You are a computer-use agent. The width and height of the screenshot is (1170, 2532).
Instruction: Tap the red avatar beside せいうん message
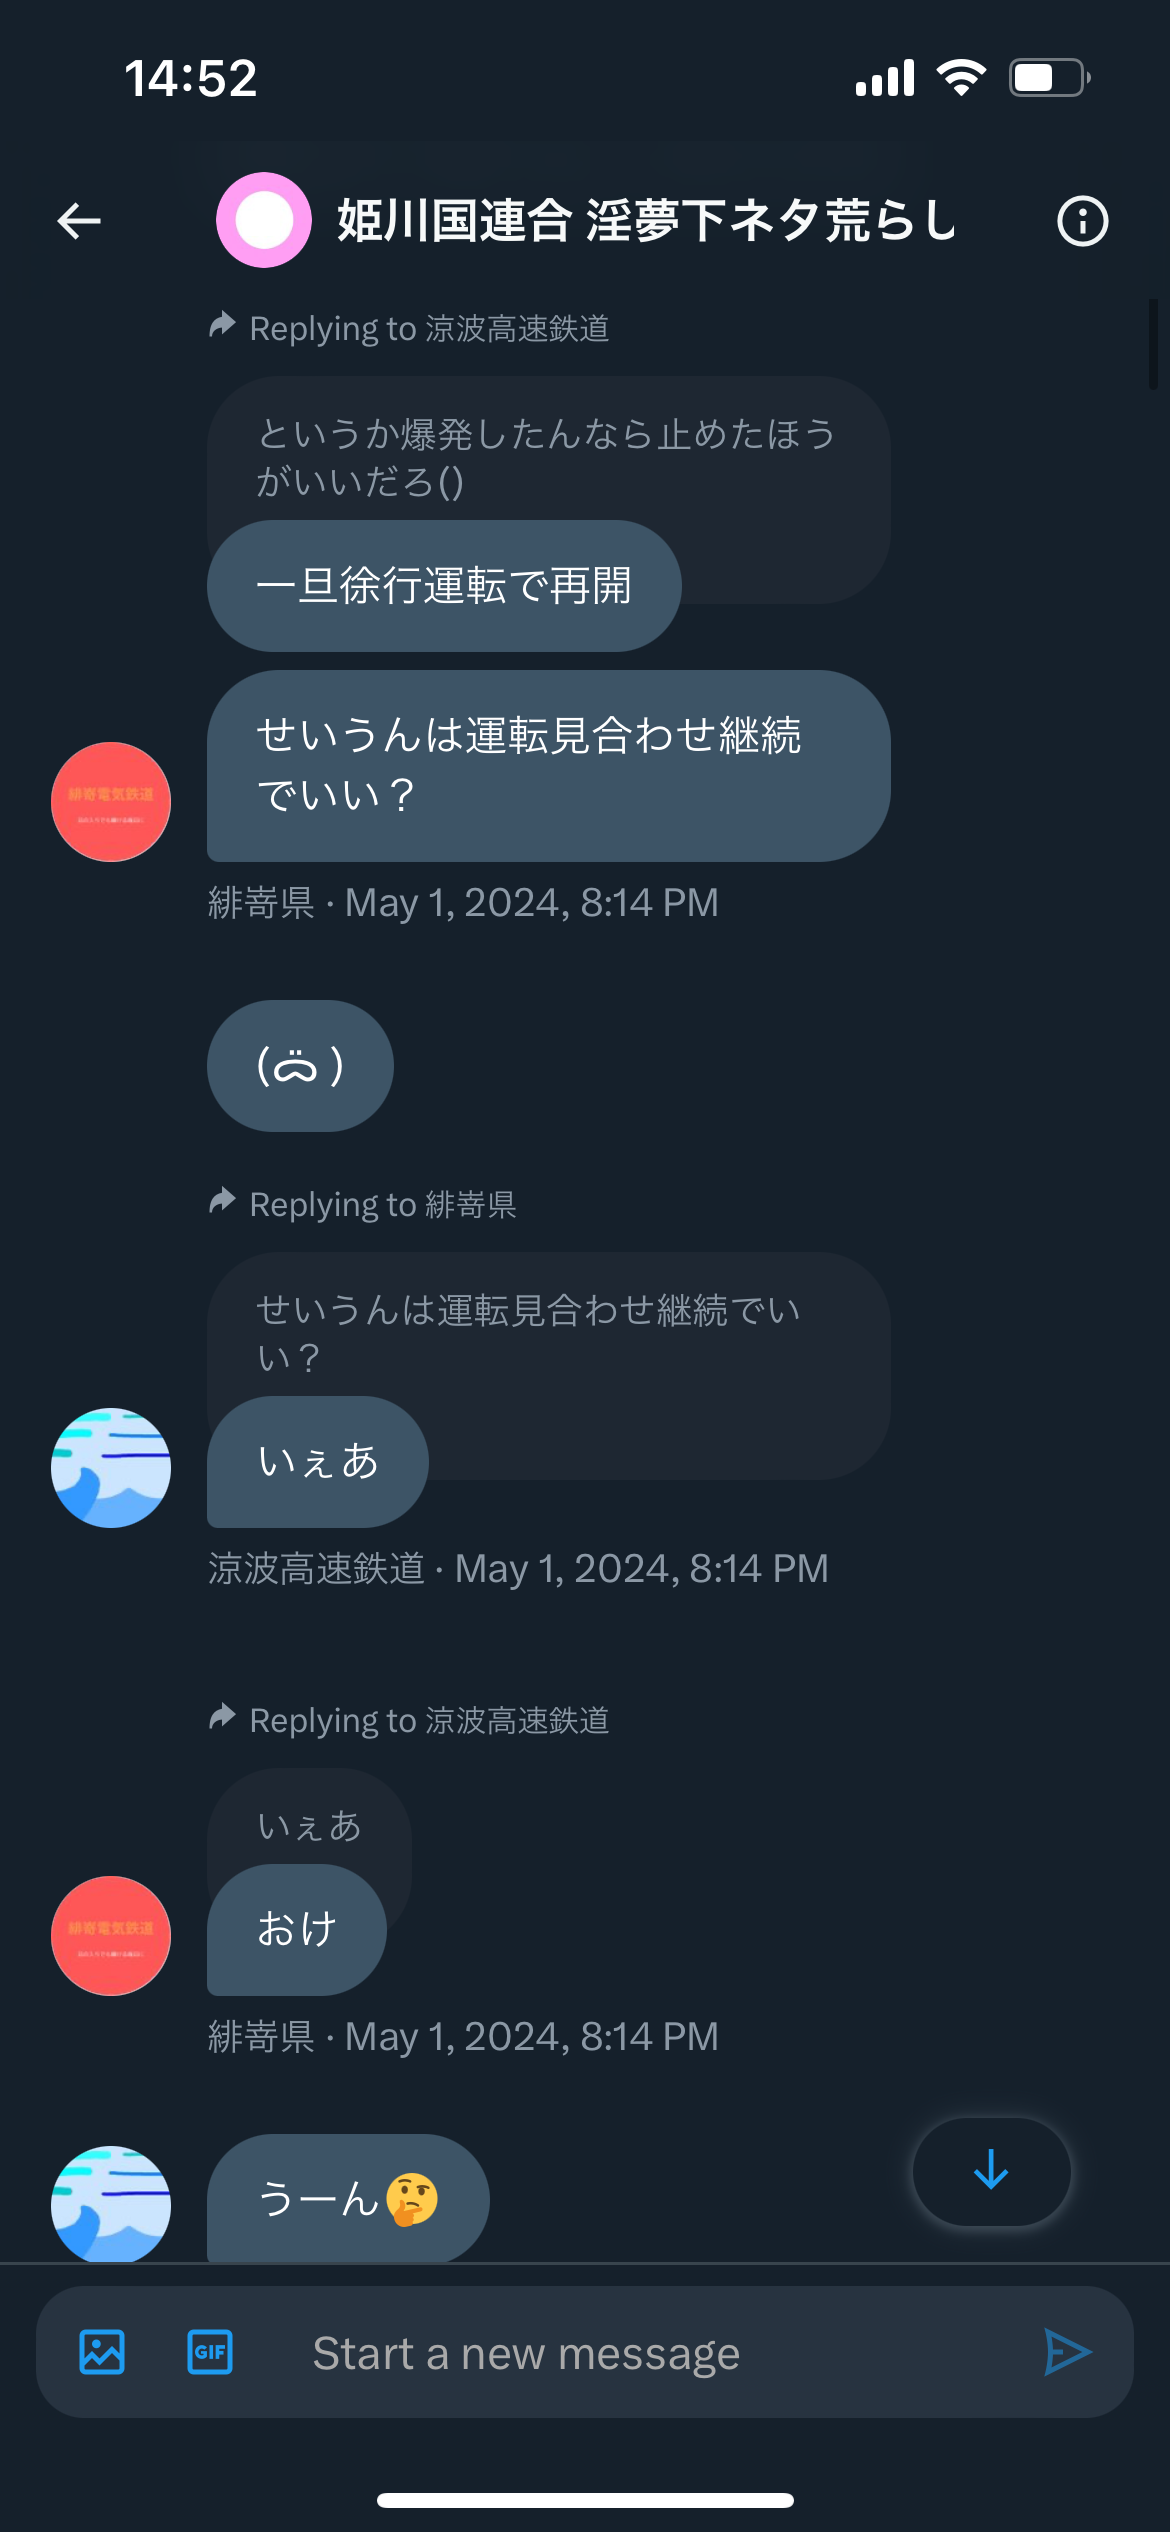point(111,802)
